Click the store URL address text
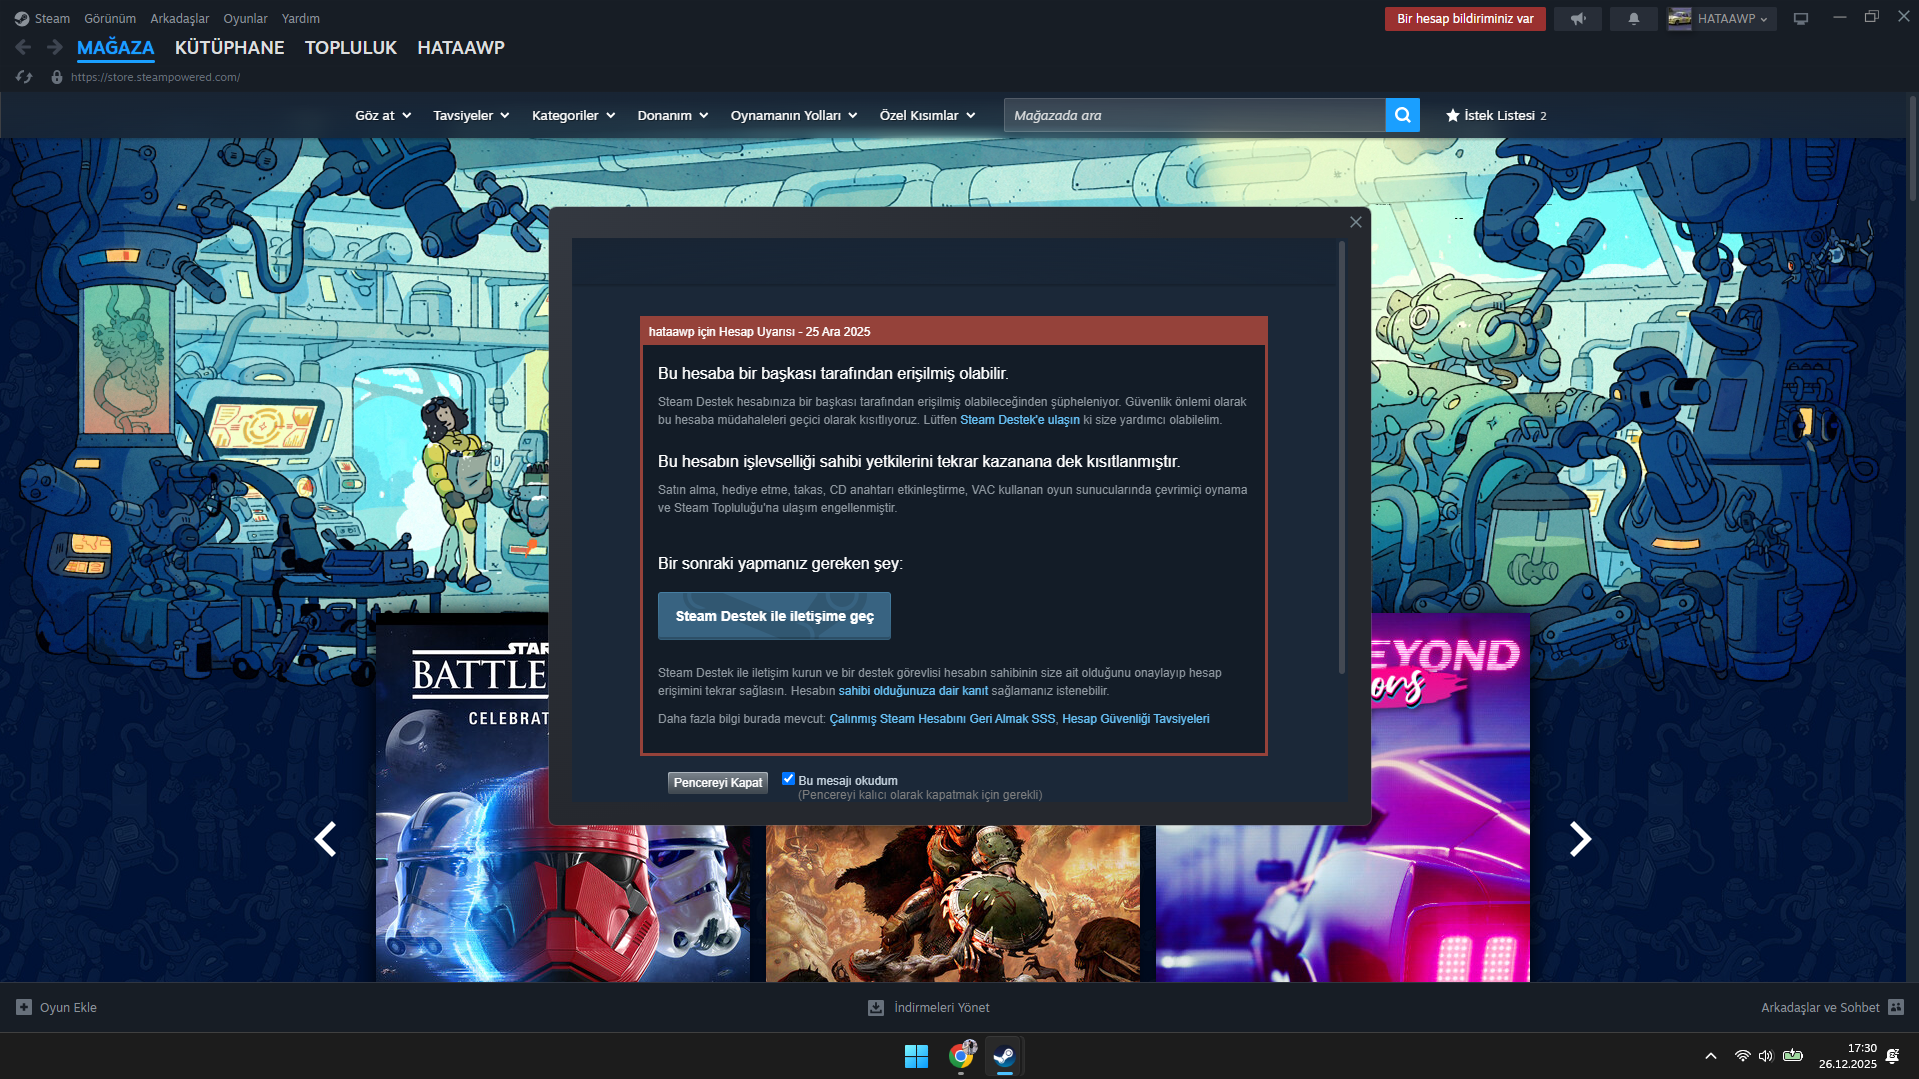Viewport: 1919px width, 1079px height. 155,77
